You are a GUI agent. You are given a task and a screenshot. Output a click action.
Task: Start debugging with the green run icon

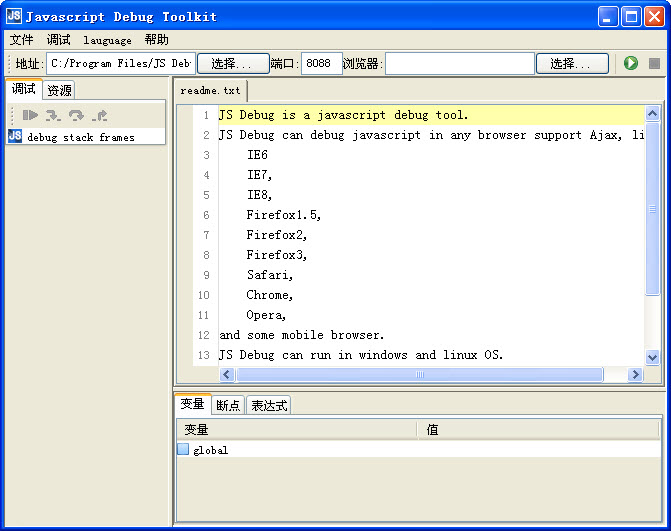click(x=630, y=63)
